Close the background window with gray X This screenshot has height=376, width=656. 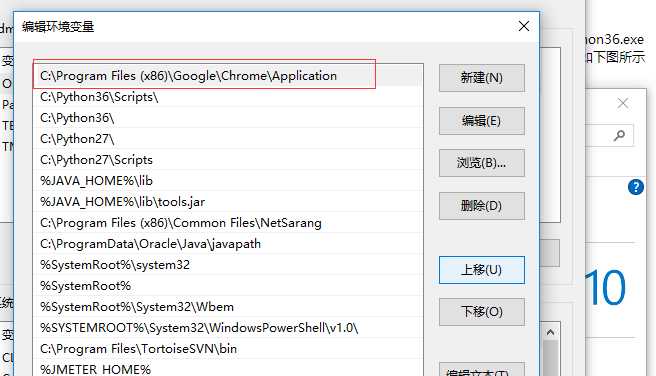tap(623, 103)
